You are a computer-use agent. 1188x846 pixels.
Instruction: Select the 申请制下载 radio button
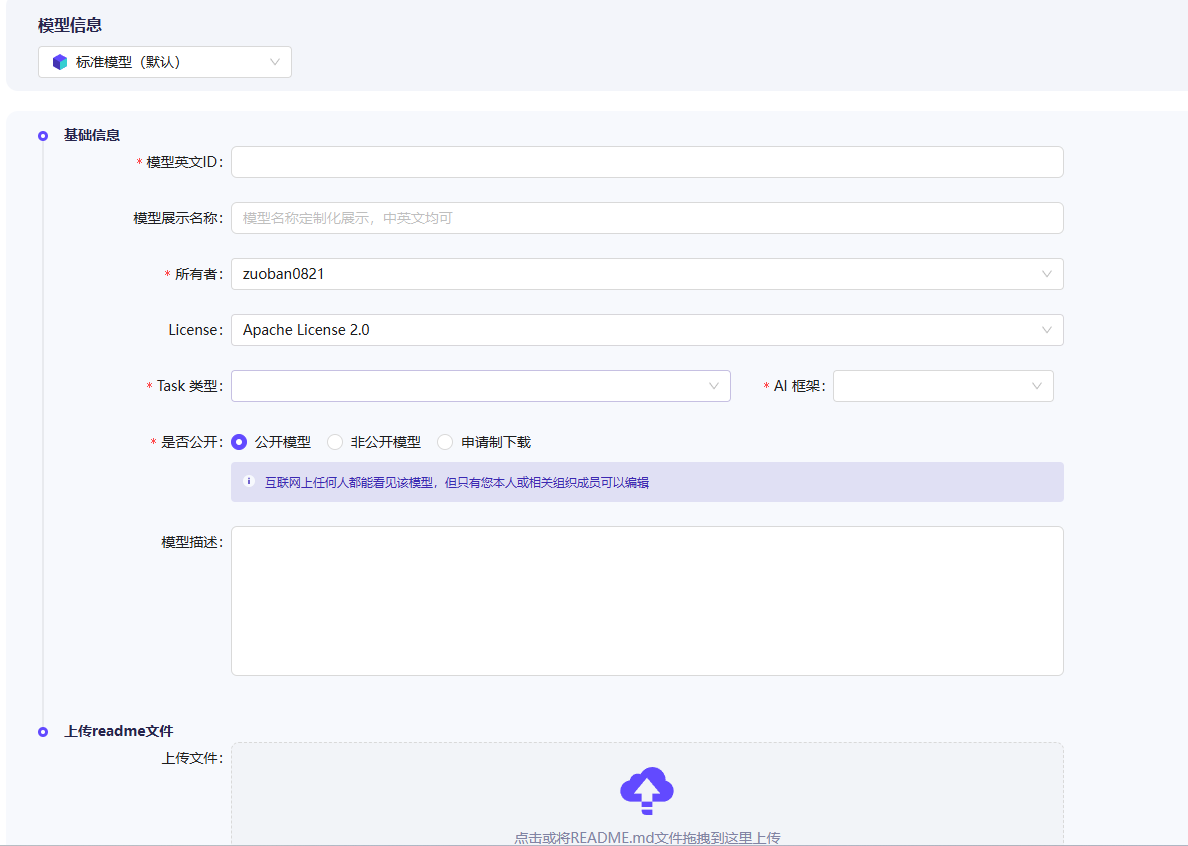[445, 442]
